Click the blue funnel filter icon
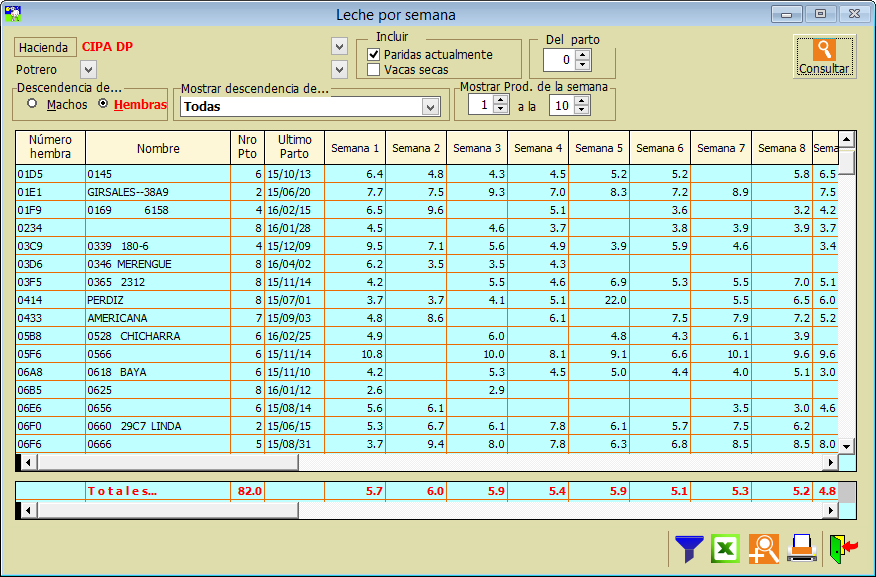The image size is (876, 577). (x=689, y=548)
